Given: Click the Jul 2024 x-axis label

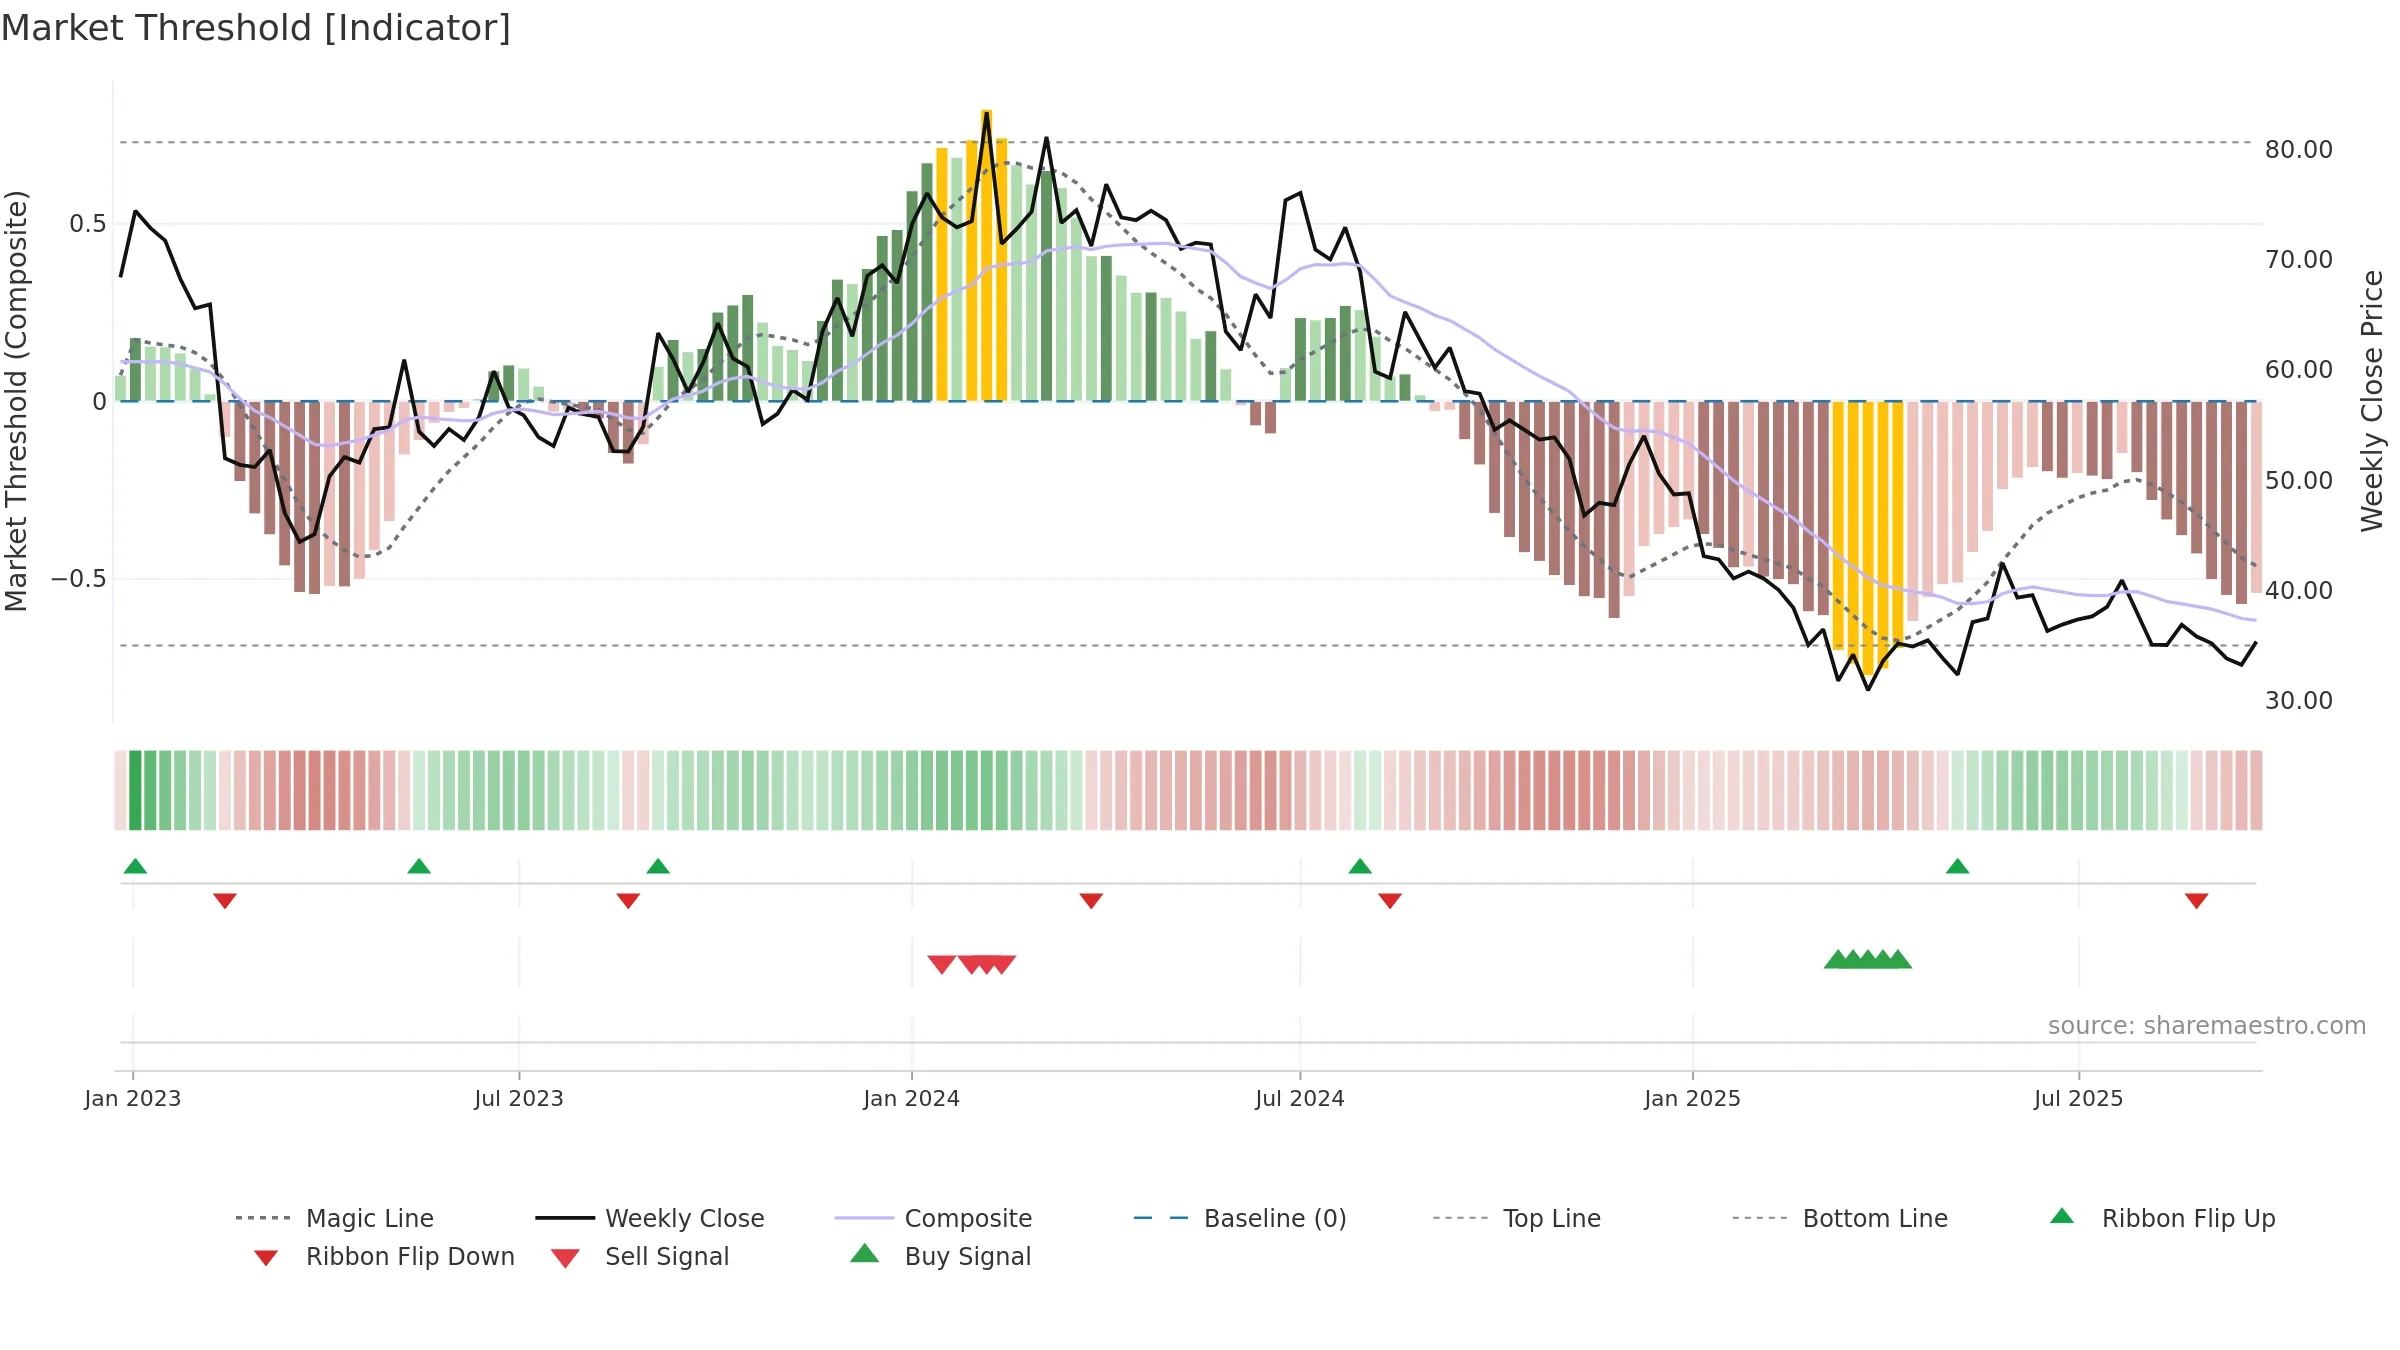Looking at the screenshot, I should 1300,1098.
